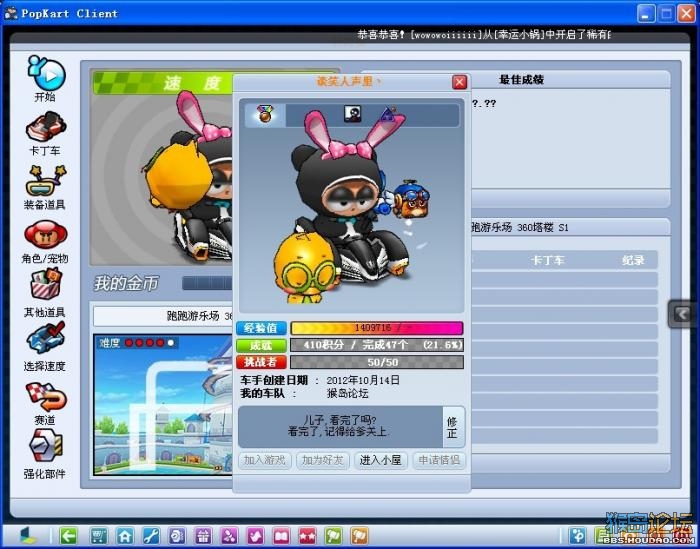The image size is (700, 549).
Task: Click the 车手创建日期 2012年10月14日 text
Action: tap(320, 380)
